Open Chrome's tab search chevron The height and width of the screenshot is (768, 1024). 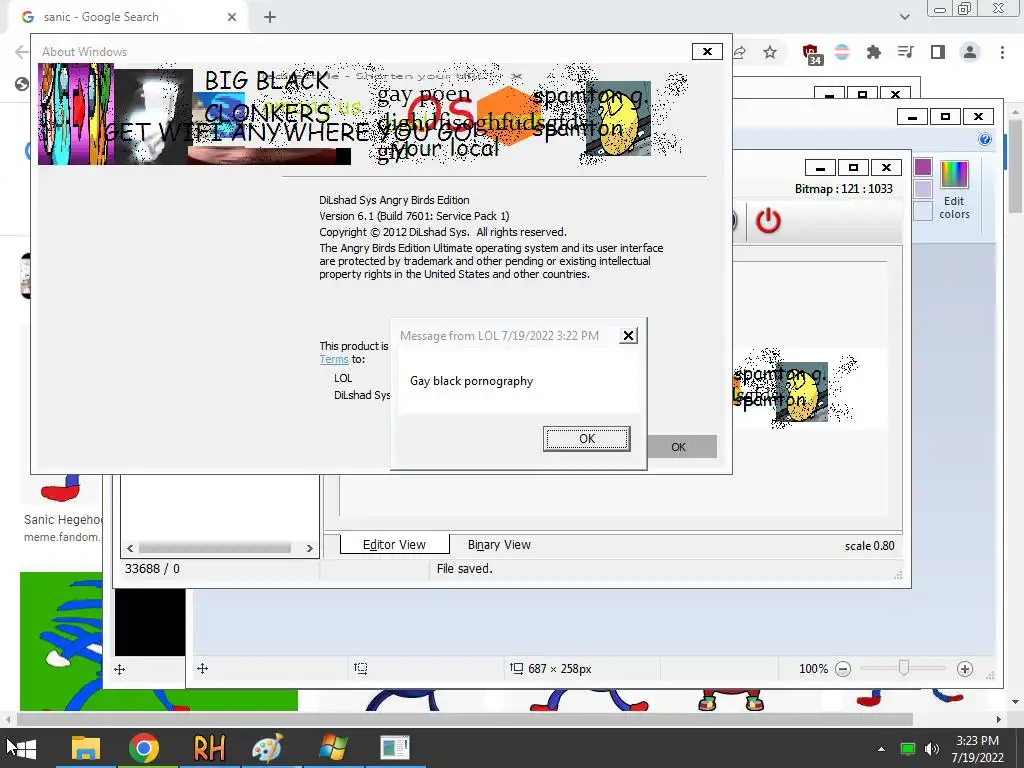[904, 17]
